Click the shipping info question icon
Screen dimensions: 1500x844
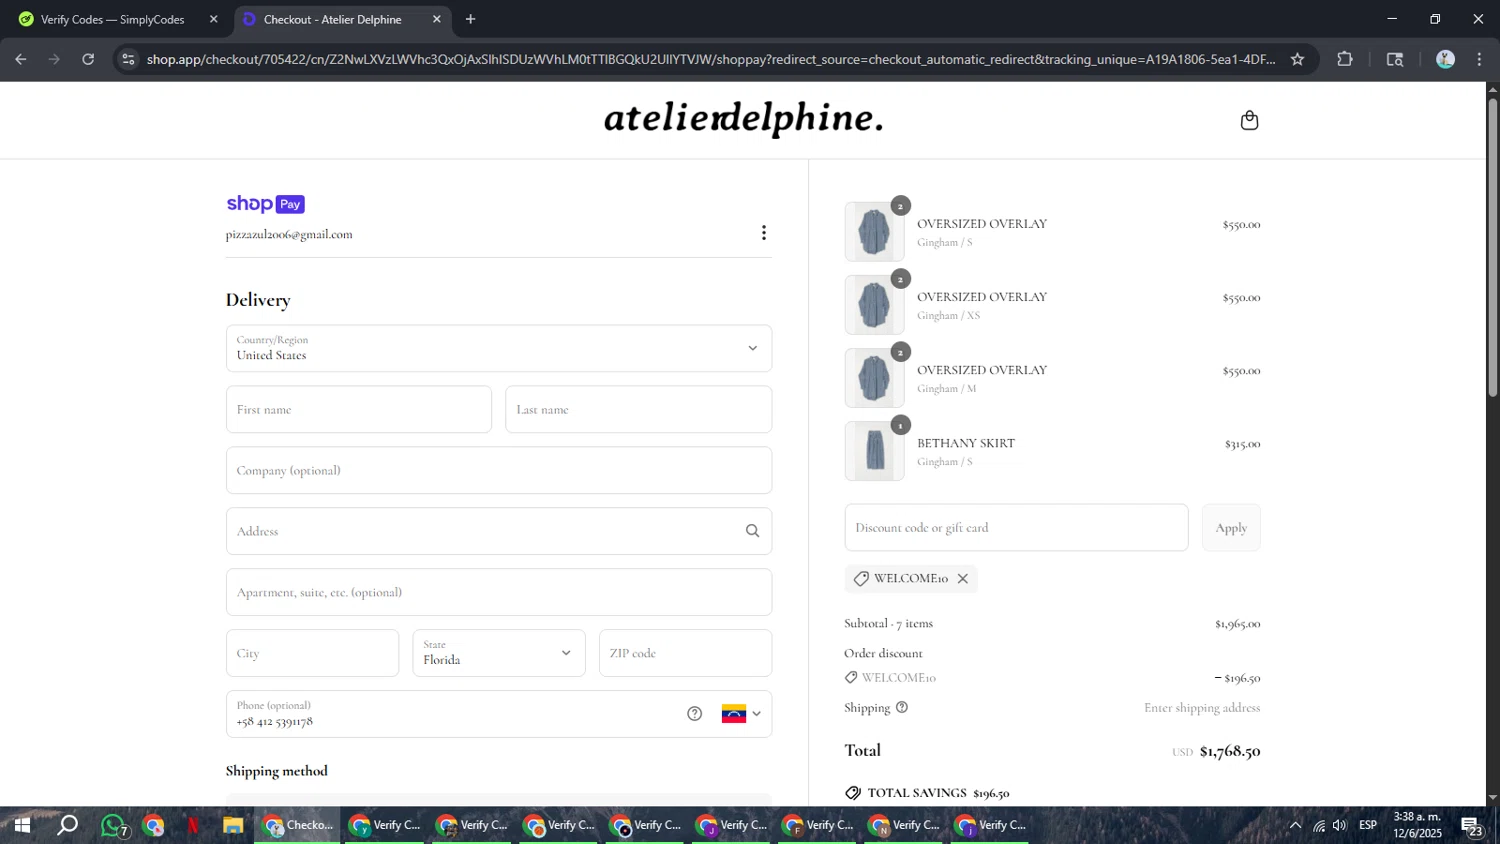902,707
